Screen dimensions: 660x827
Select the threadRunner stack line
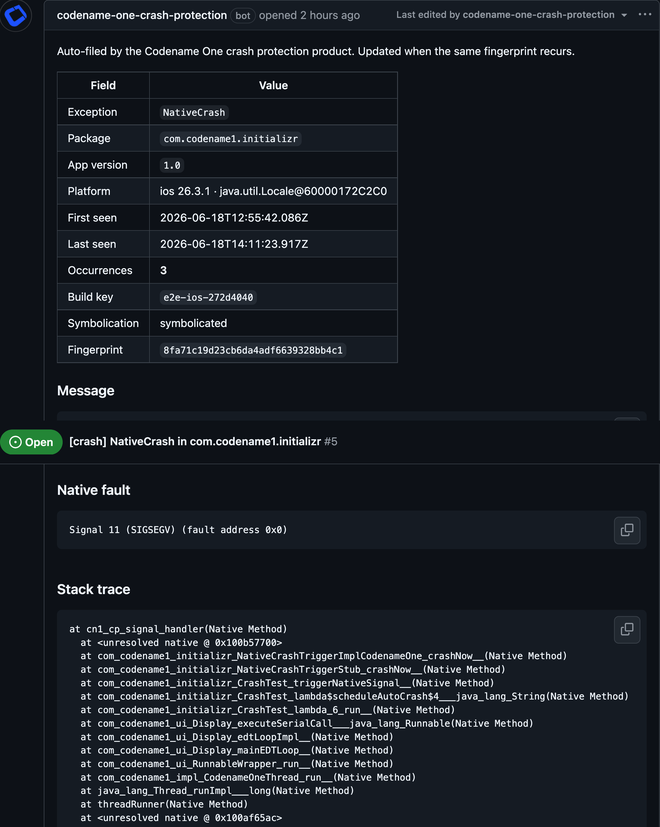coord(164,804)
